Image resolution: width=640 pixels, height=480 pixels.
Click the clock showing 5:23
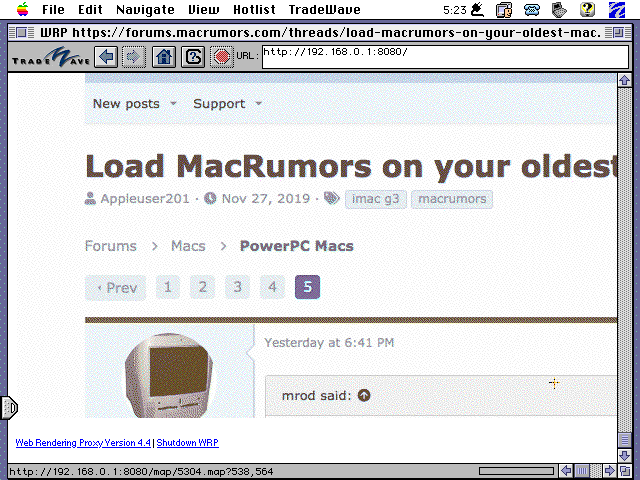tap(455, 10)
